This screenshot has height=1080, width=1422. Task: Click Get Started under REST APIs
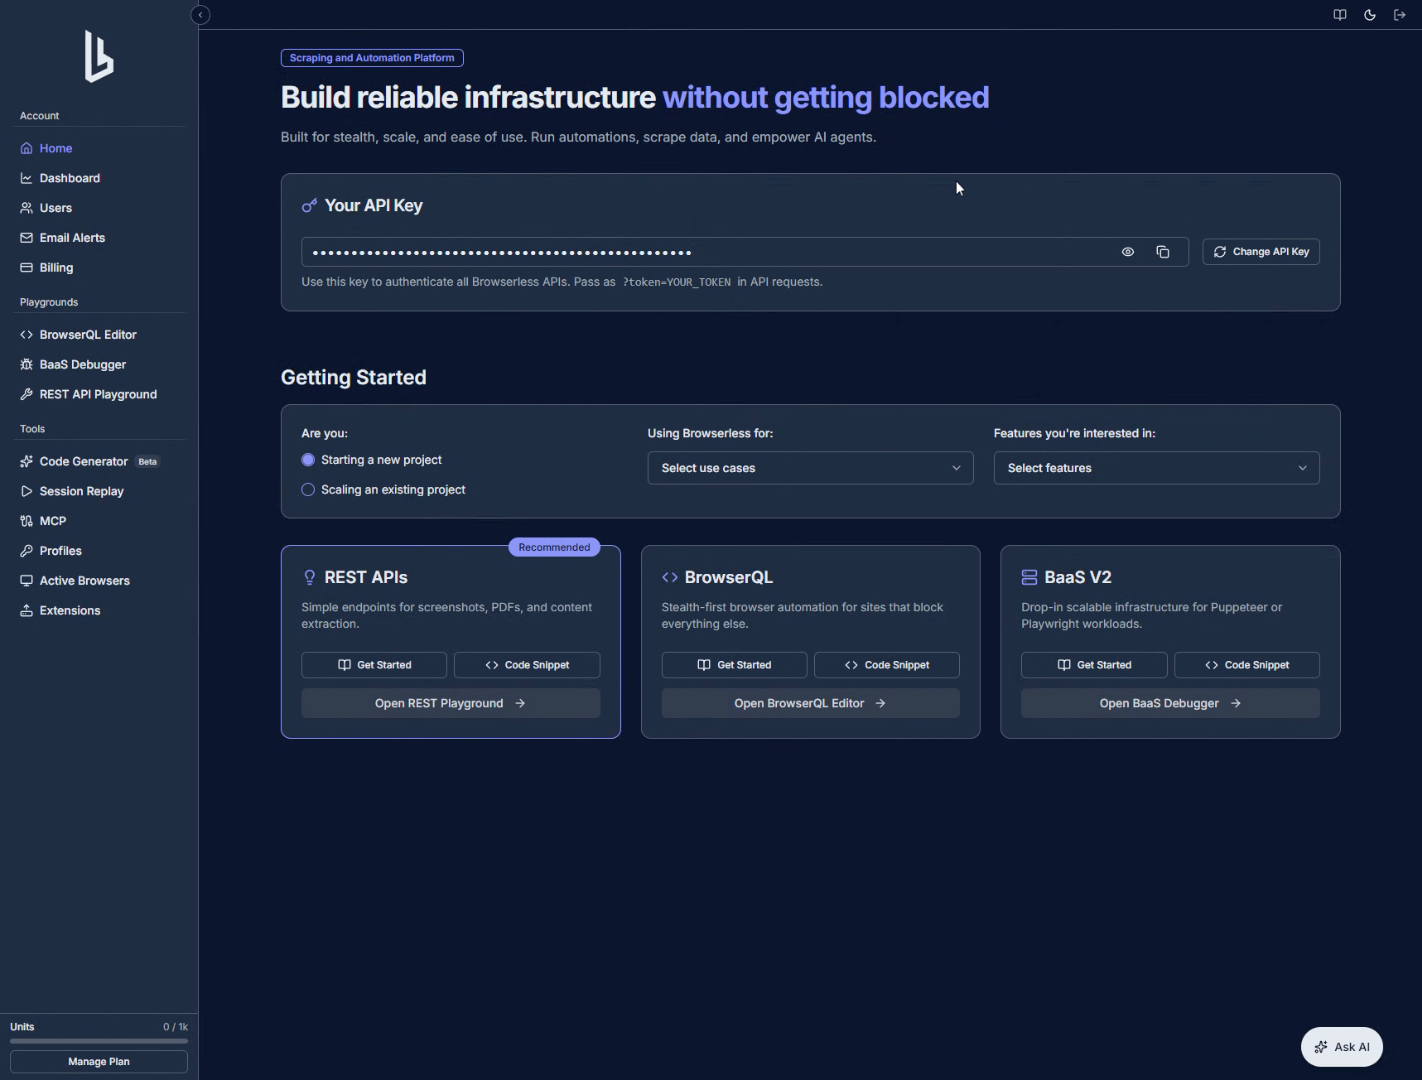(374, 665)
